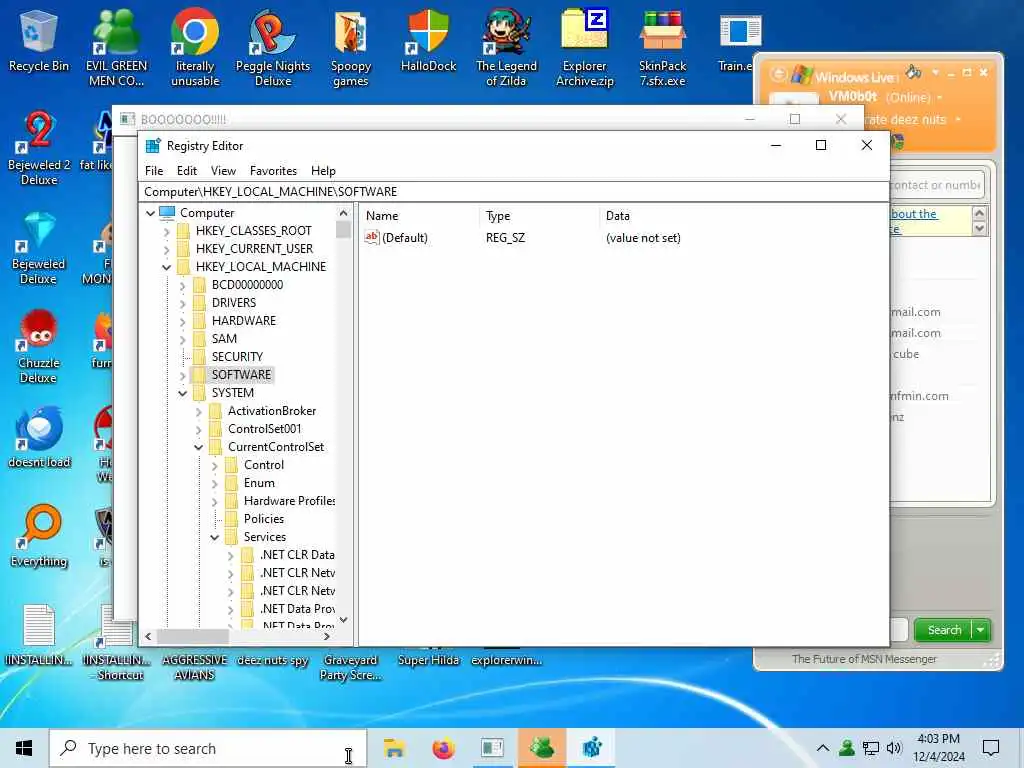
Task: Open File Explorer from the taskbar
Action: [x=394, y=748]
